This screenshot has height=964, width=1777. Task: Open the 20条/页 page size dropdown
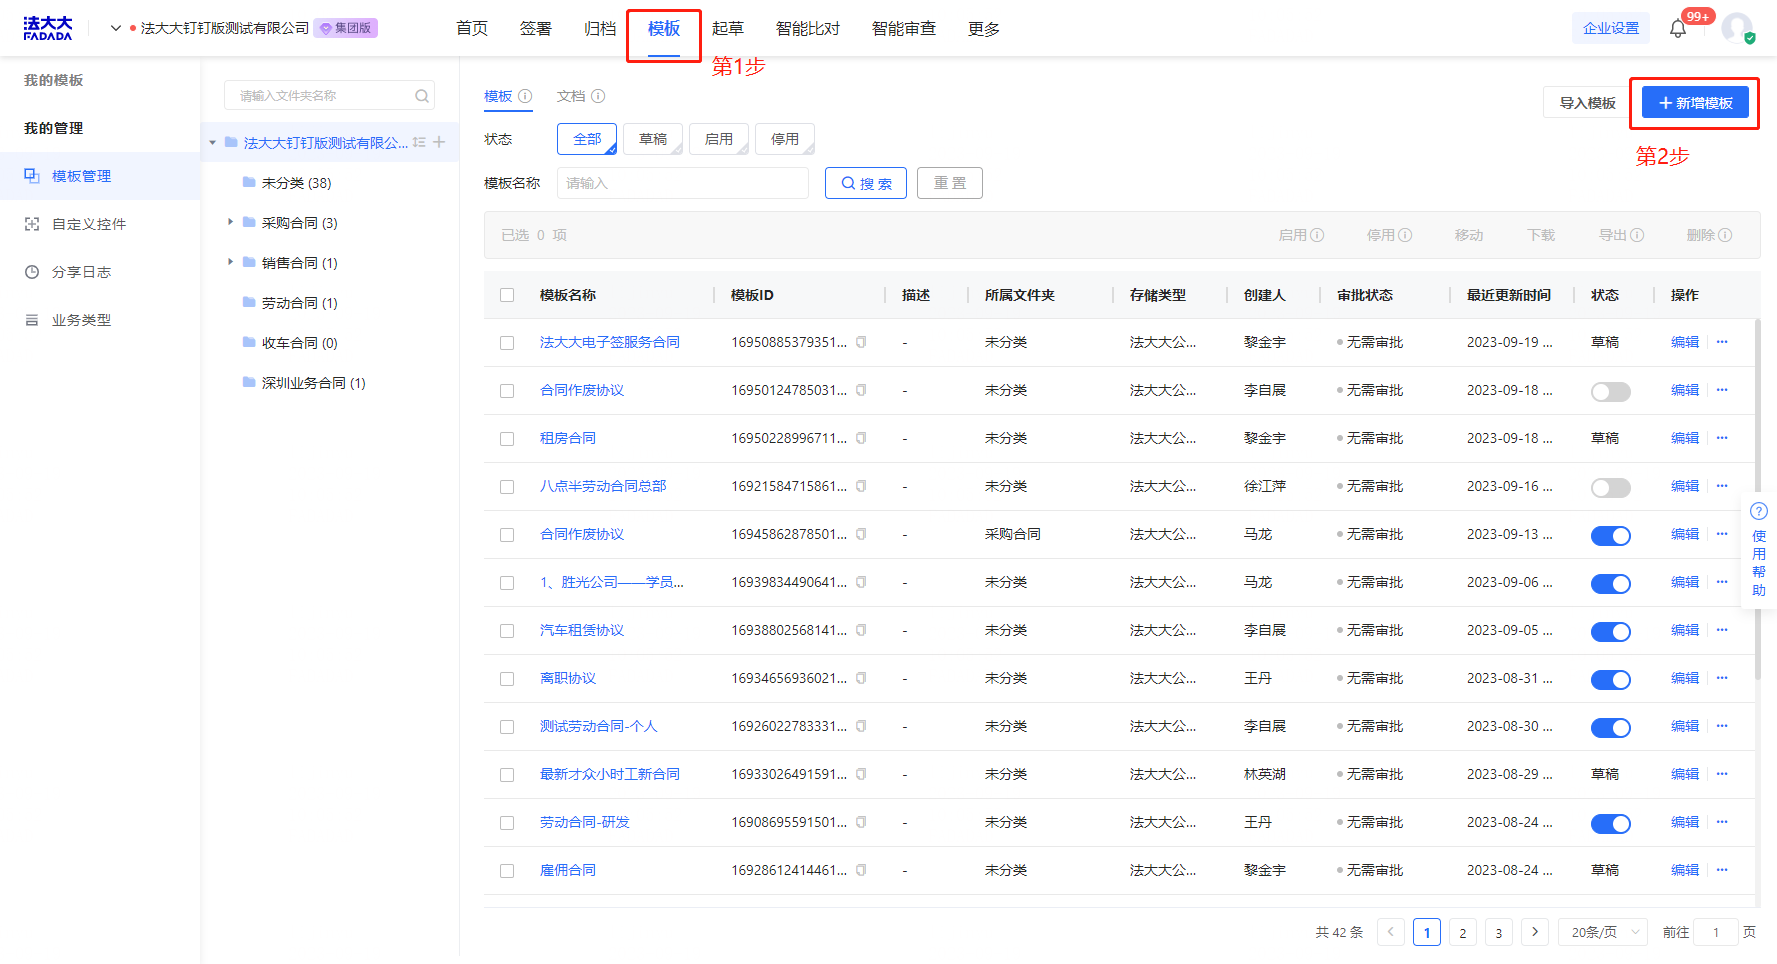[x=1603, y=932]
